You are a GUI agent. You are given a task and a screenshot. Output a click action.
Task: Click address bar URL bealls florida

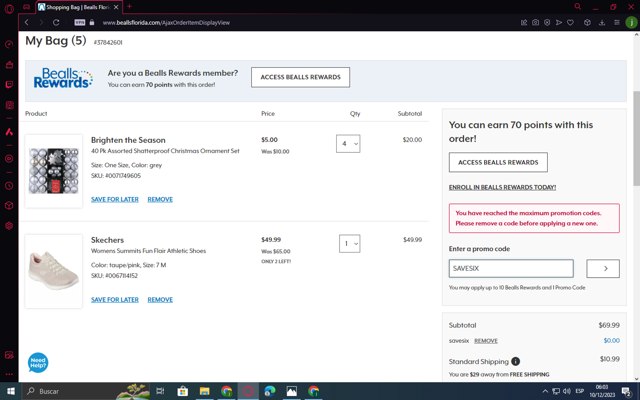pos(166,22)
